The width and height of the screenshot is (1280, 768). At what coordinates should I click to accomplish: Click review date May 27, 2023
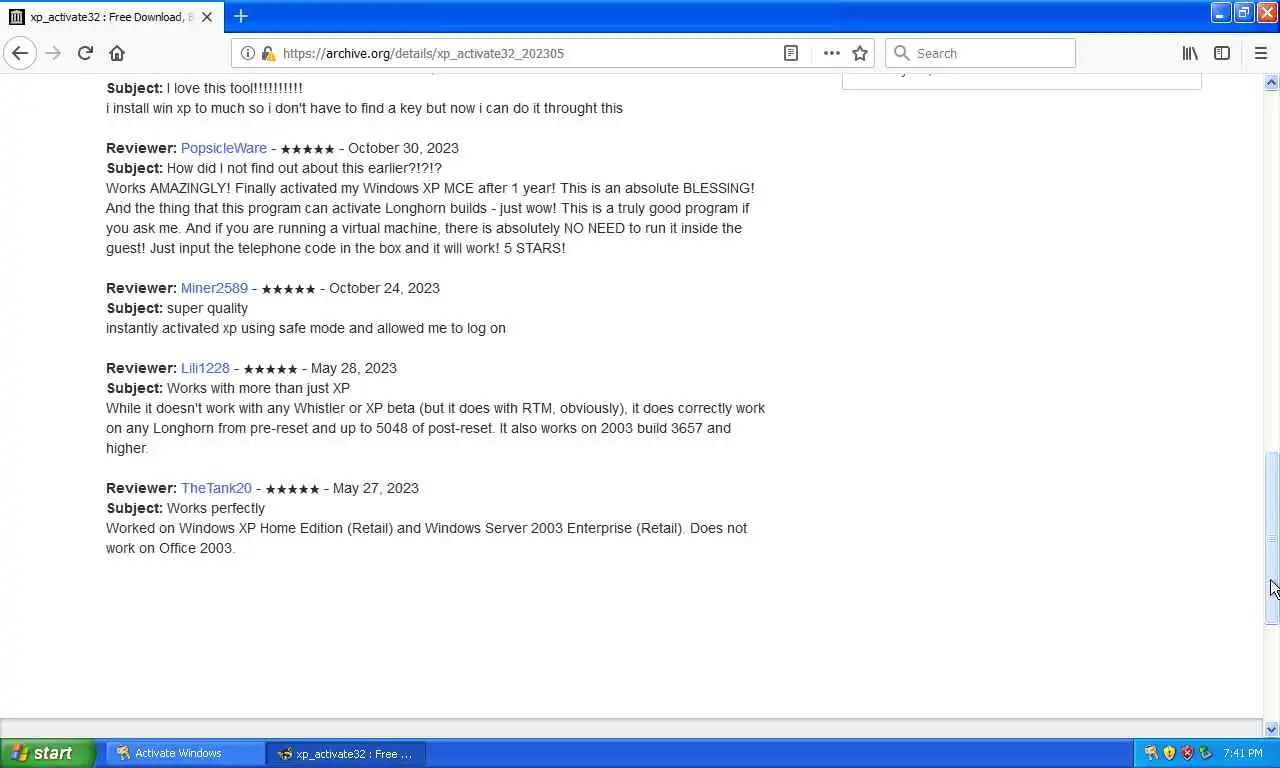tap(376, 488)
